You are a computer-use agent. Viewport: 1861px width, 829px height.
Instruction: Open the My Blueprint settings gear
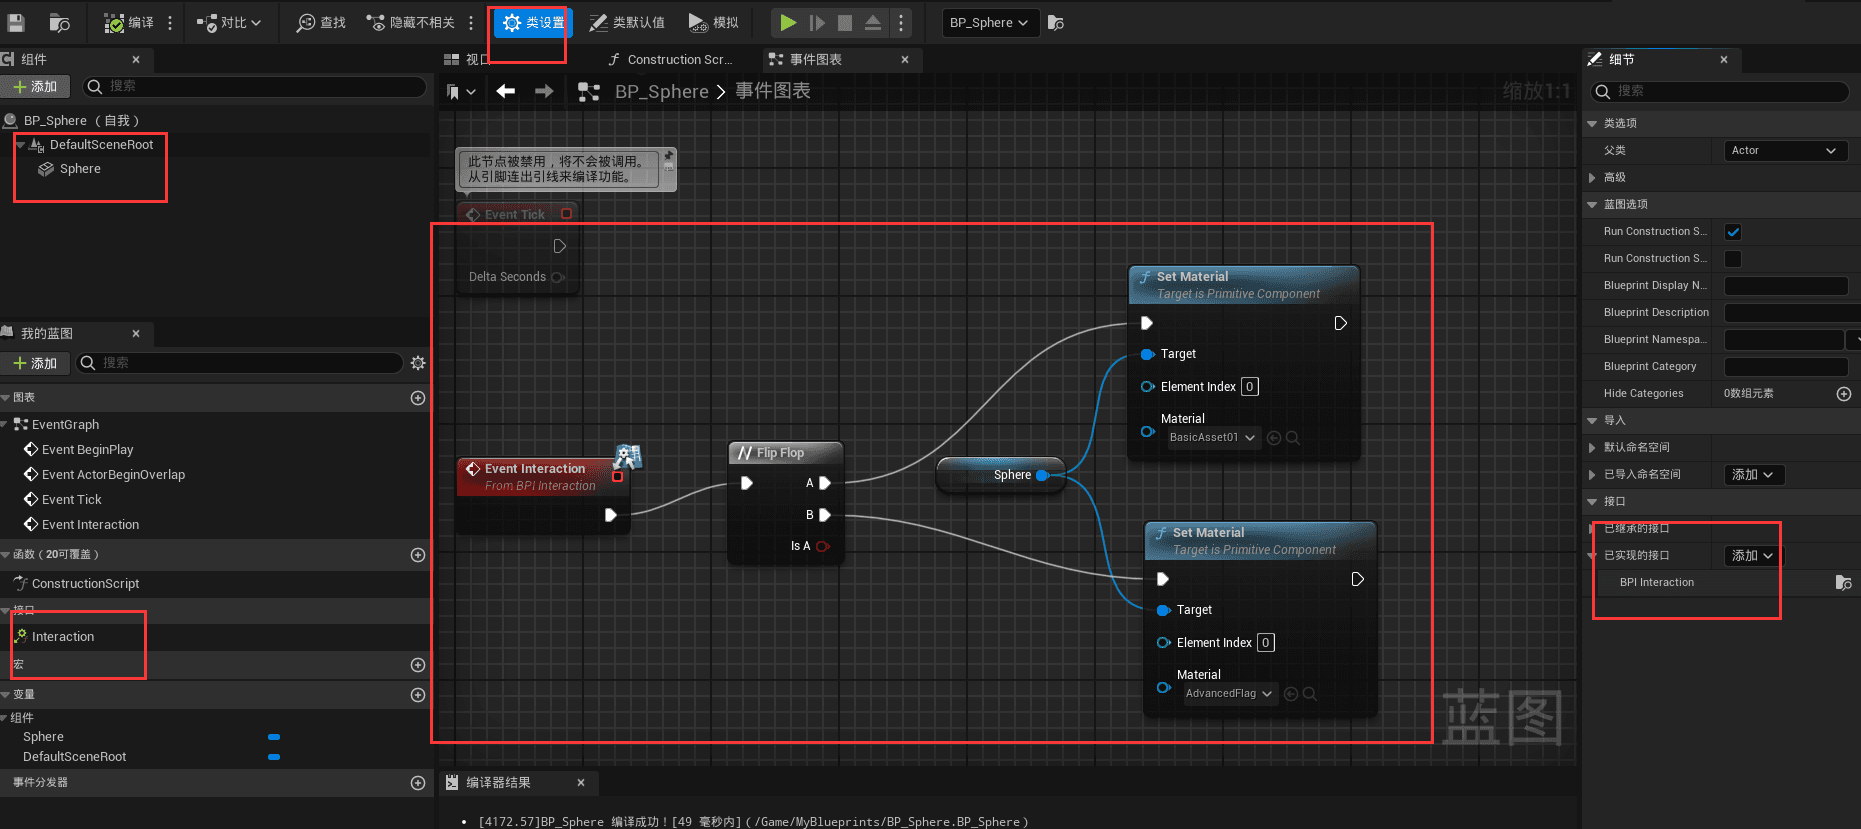(x=418, y=363)
